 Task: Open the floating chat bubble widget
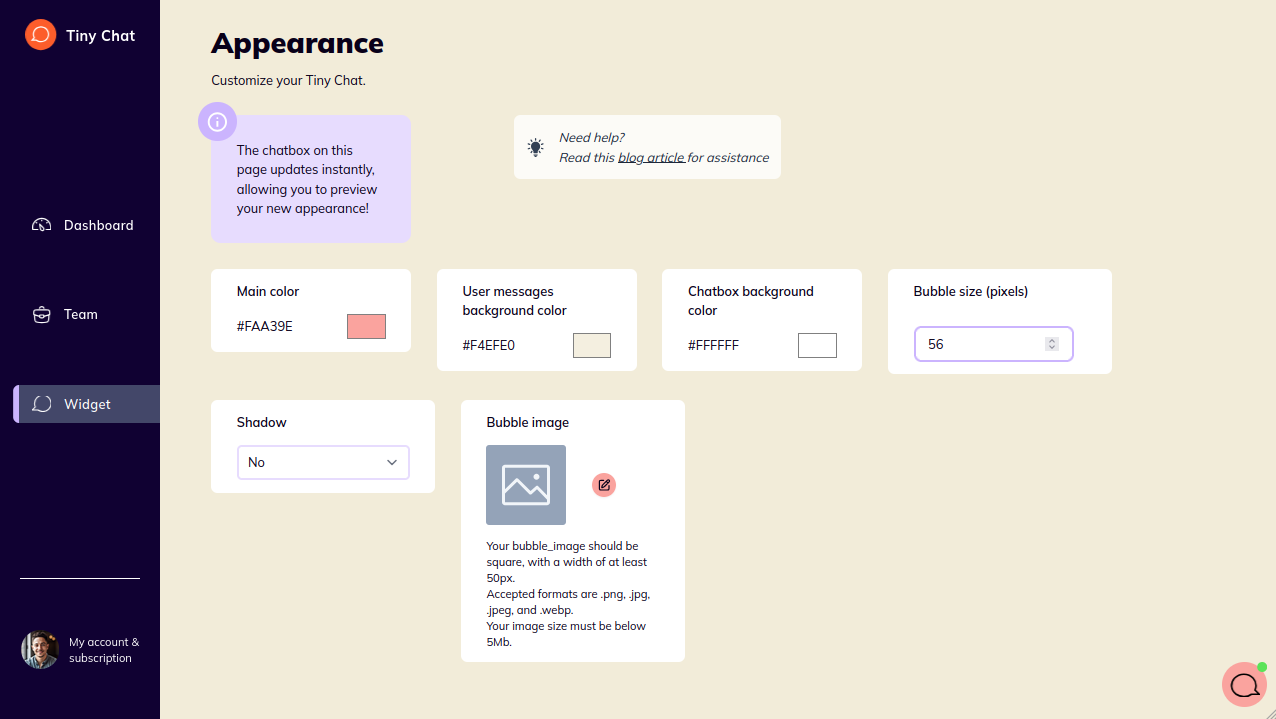(1244, 685)
